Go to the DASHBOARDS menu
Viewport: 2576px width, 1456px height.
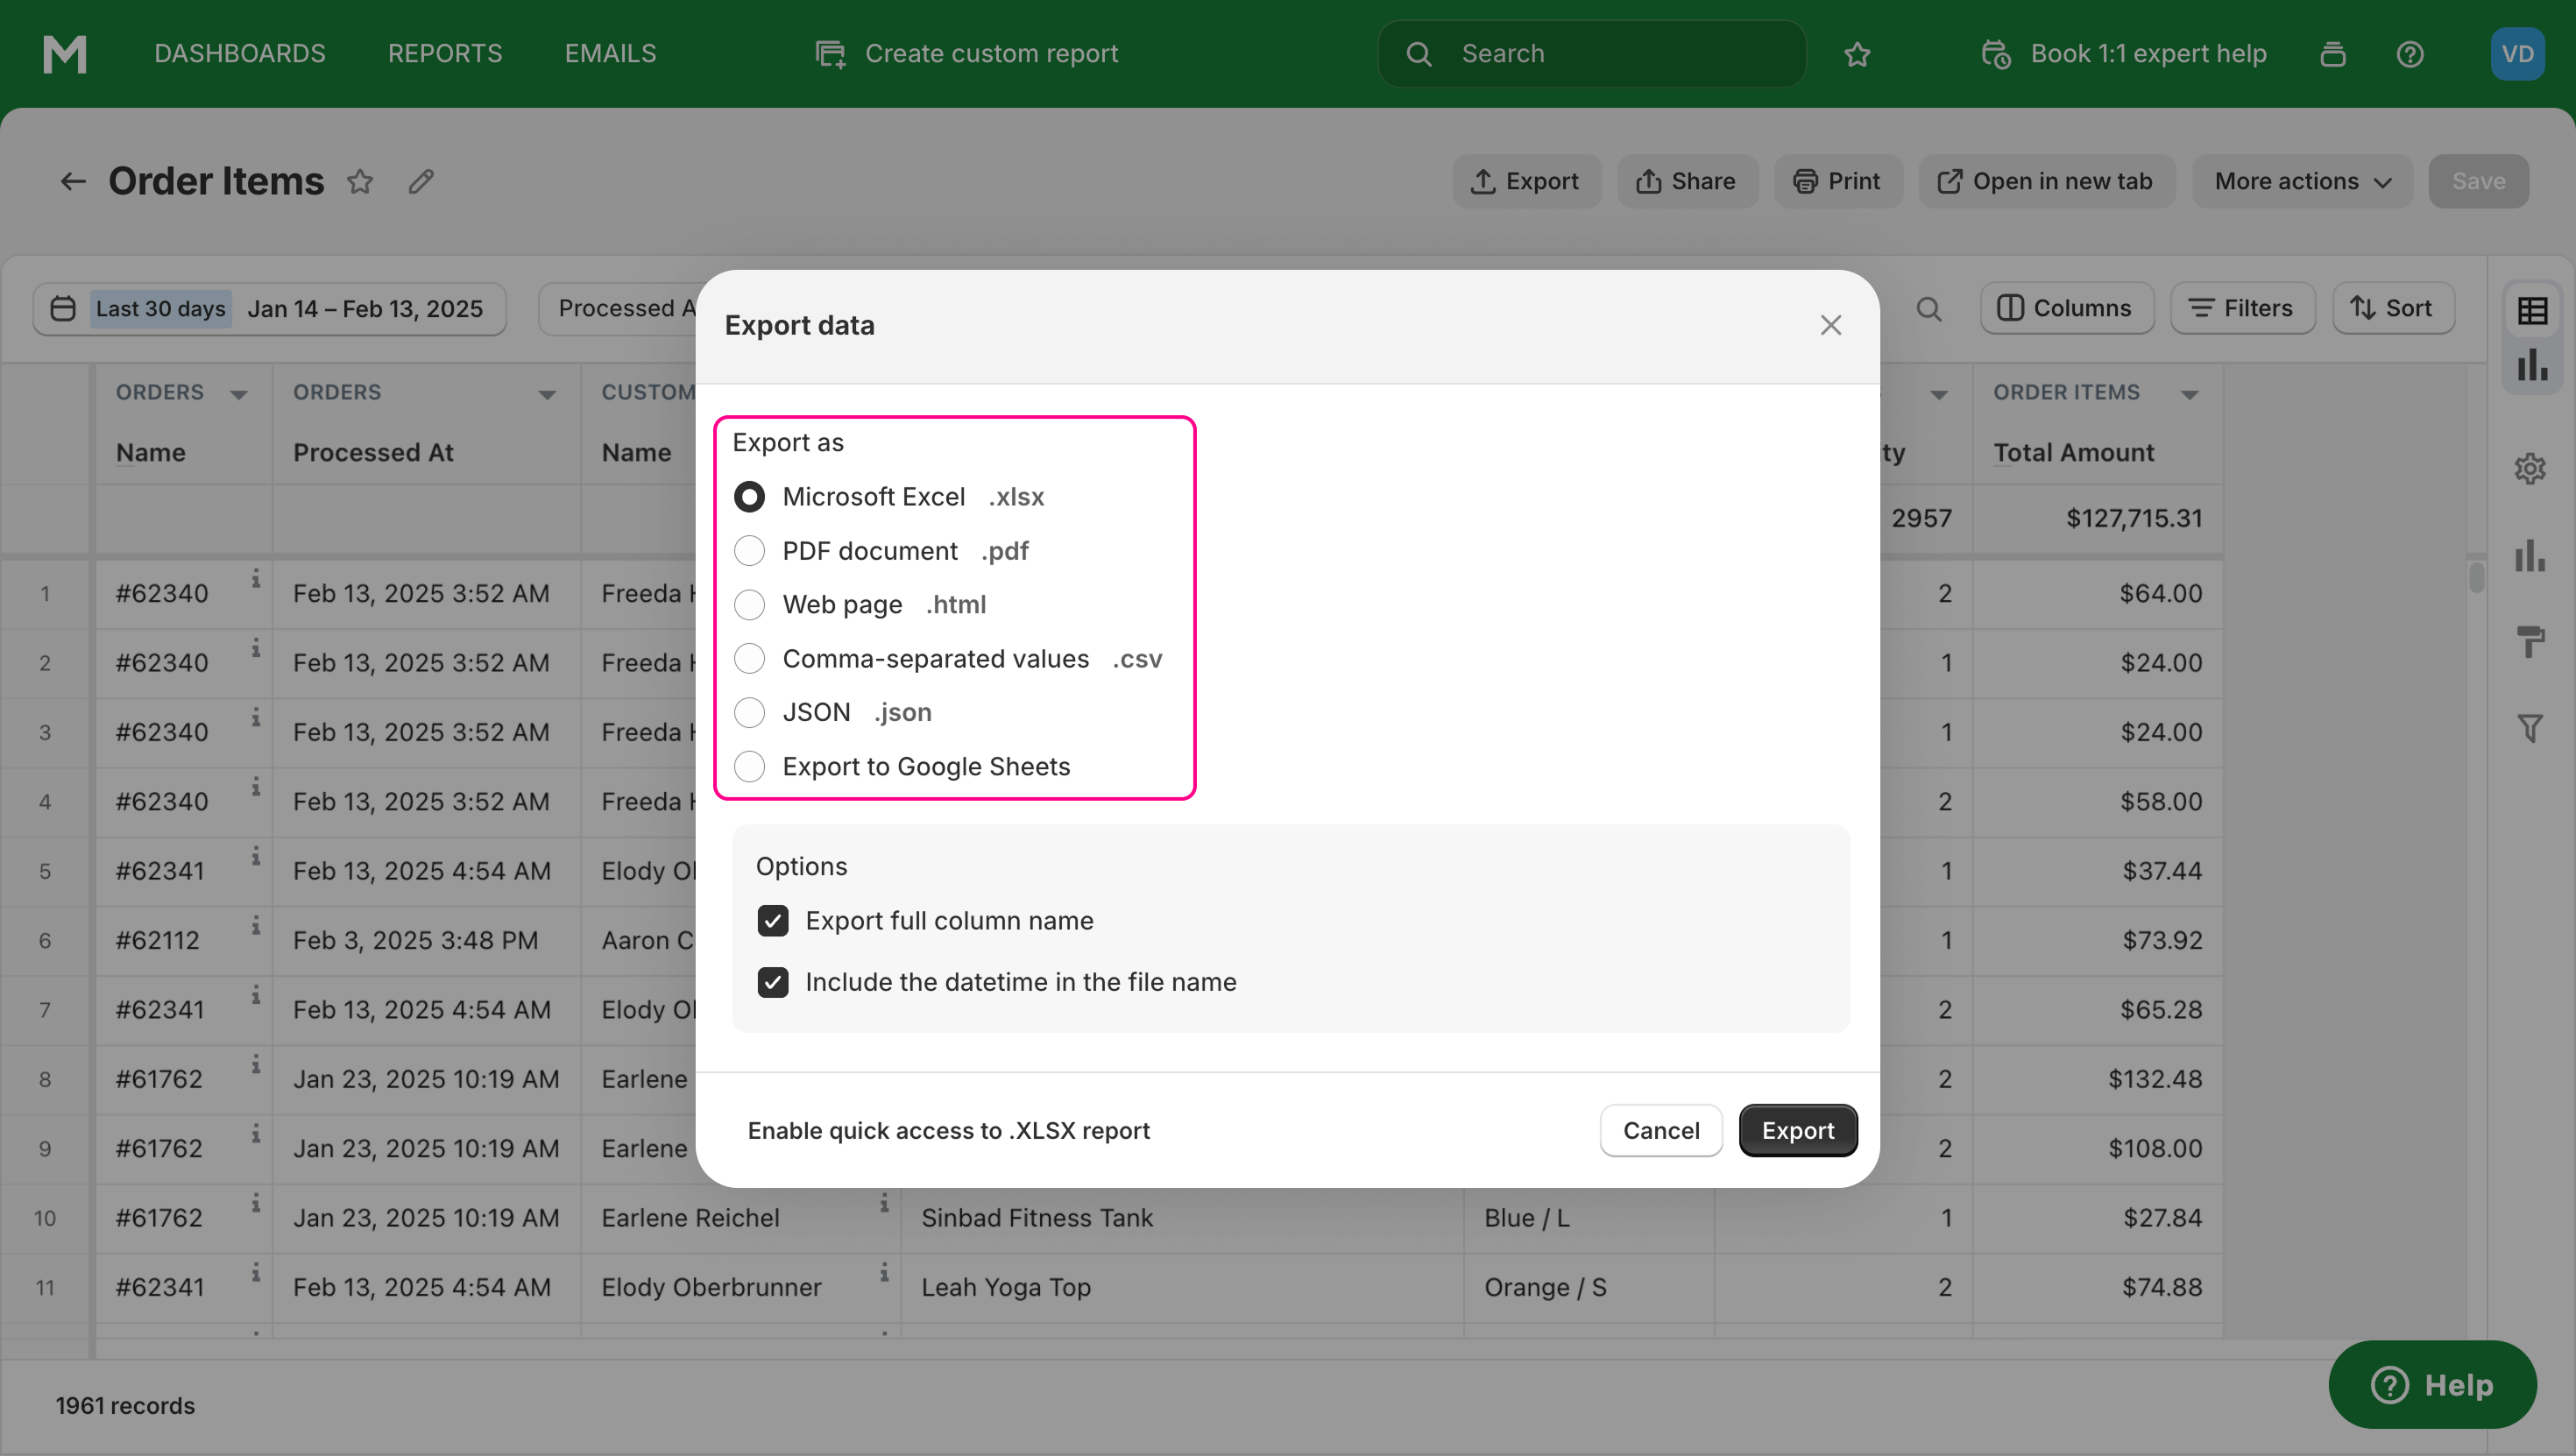[x=240, y=54]
